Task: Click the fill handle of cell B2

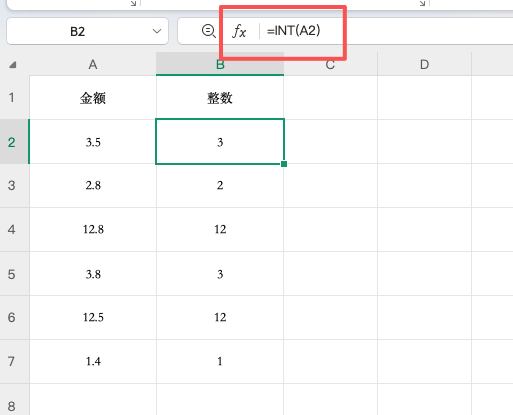Action: [284, 164]
